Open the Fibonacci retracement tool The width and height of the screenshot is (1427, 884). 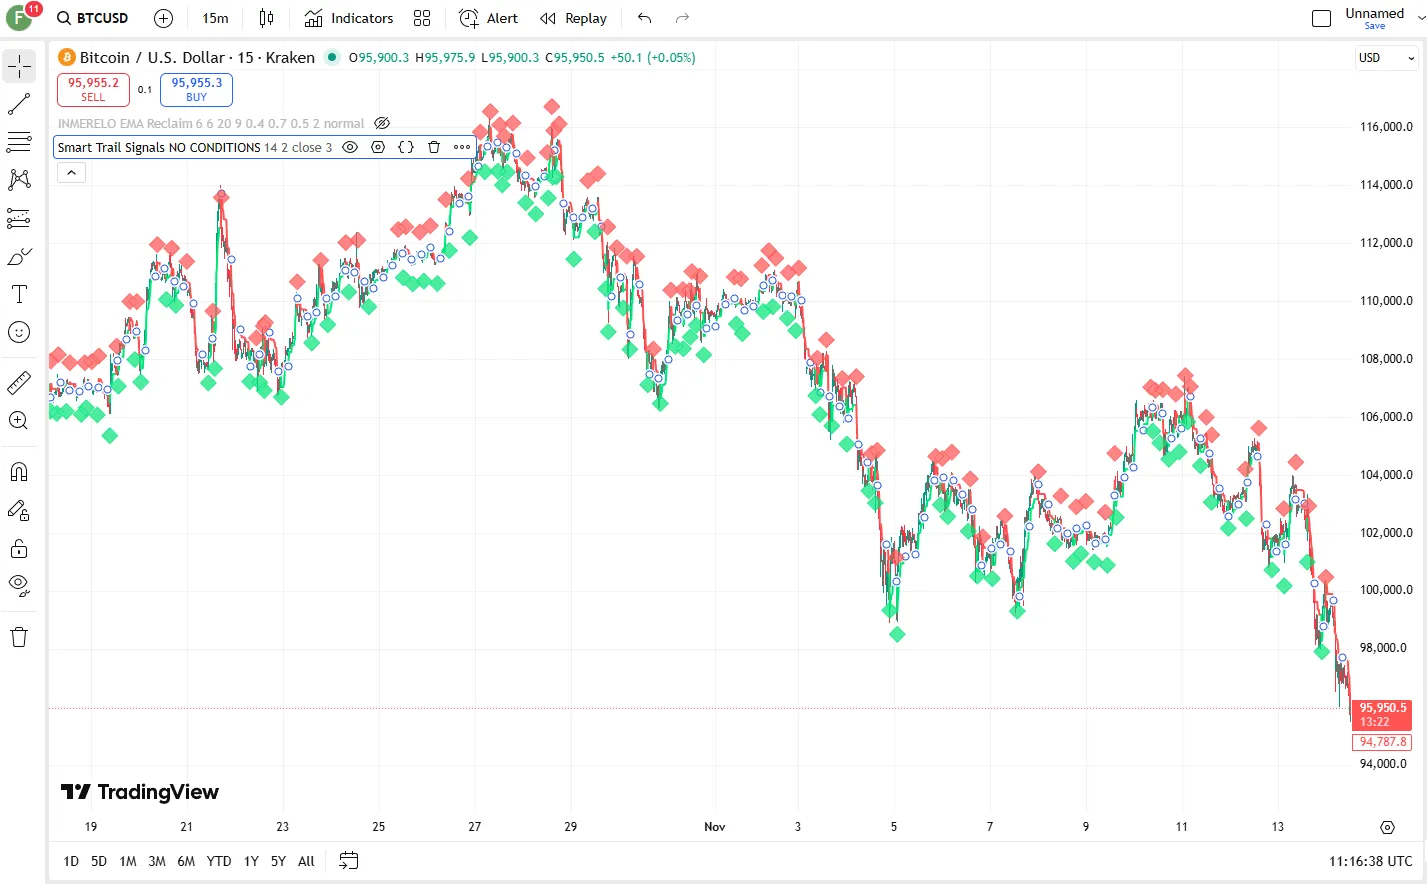19,142
